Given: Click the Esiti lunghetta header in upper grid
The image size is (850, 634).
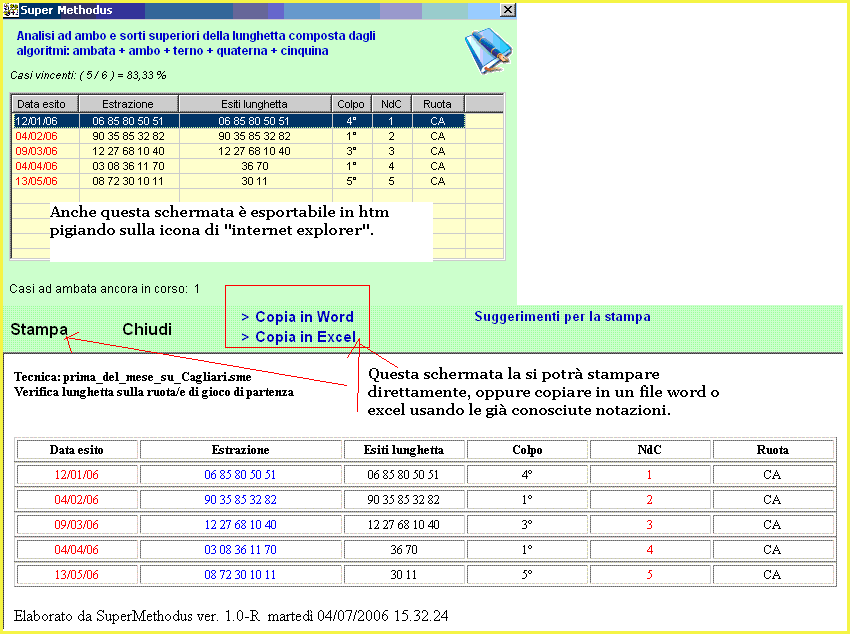Looking at the screenshot, I should [x=255, y=103].
